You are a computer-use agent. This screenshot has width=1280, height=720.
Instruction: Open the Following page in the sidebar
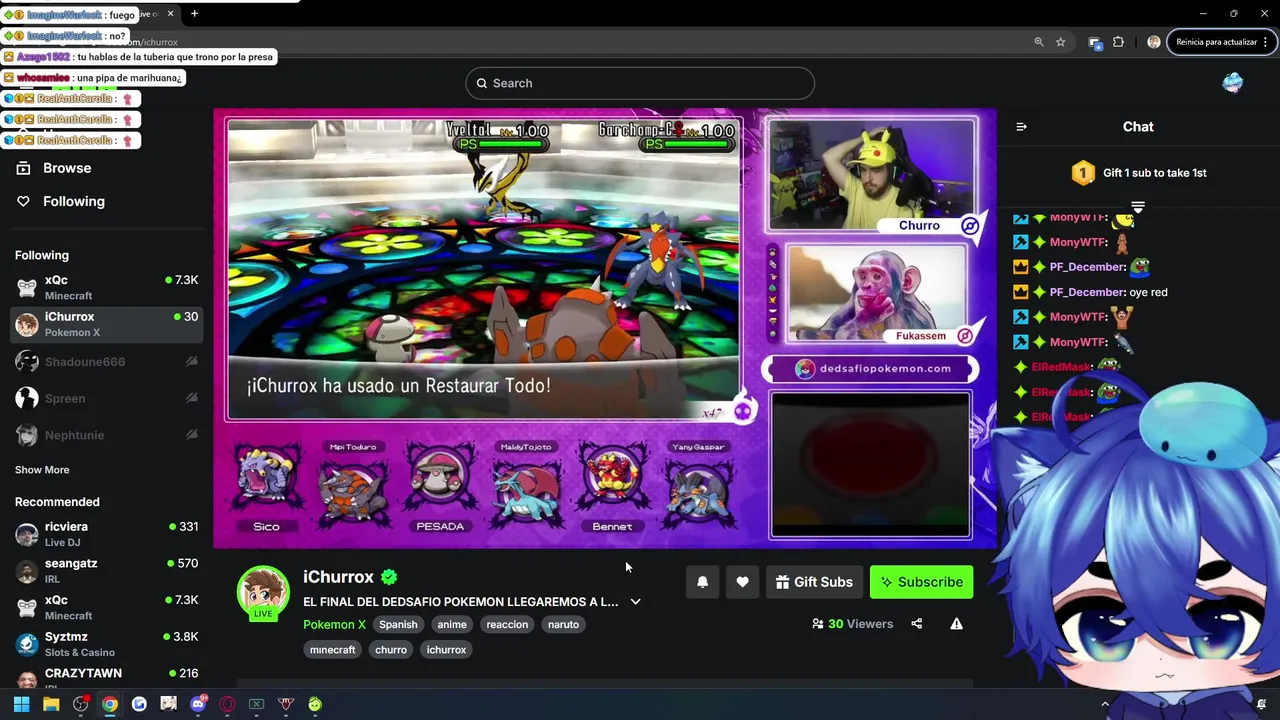tap(74, 201)
